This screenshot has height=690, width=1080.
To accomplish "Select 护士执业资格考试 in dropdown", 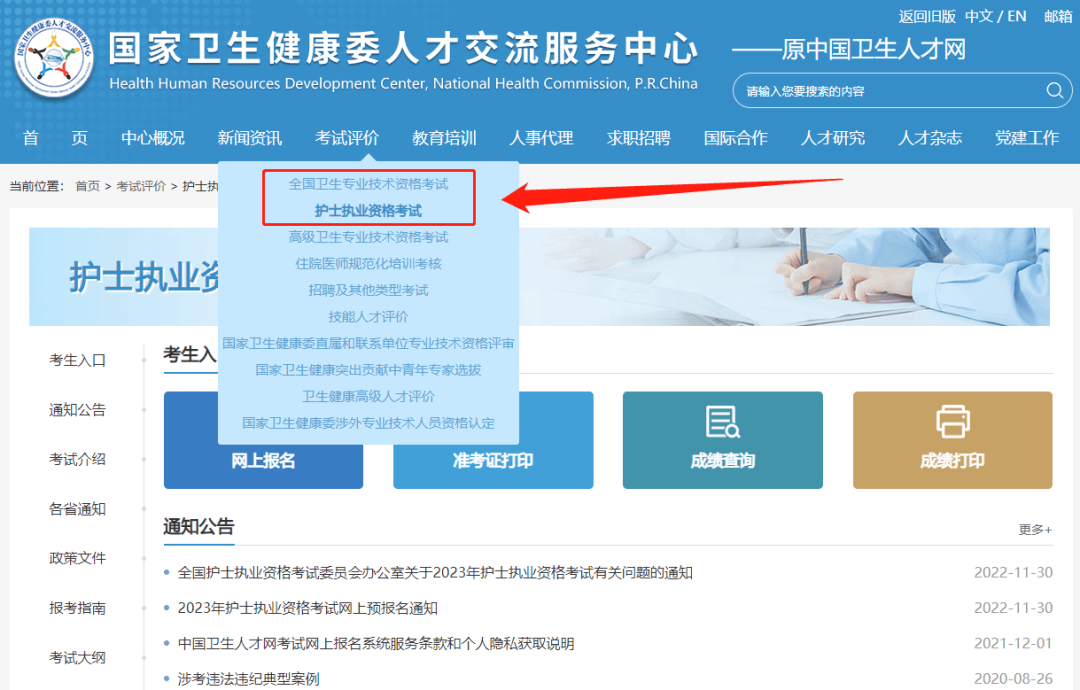I will [368, 211].
